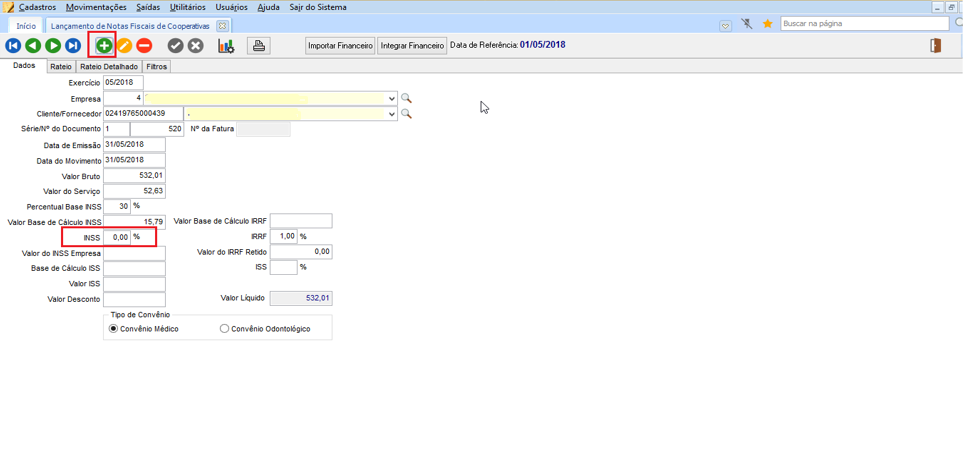Click the INSS percentage field
Image resolution: width=963 pixels, height=451 pixels.
[117, 237]
